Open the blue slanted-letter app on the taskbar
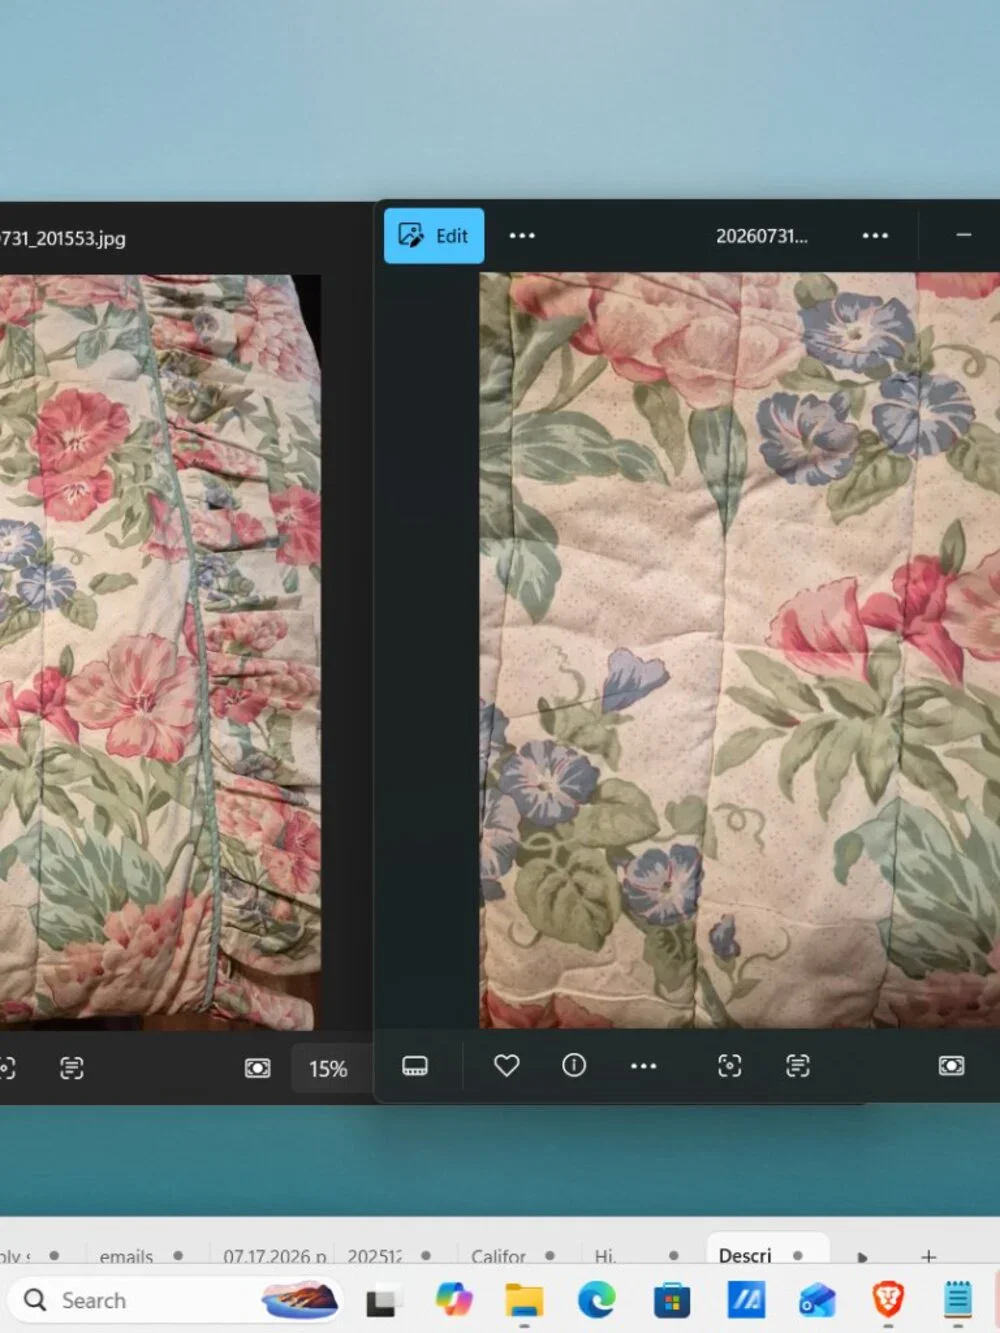 click(x=746, y=1300)
